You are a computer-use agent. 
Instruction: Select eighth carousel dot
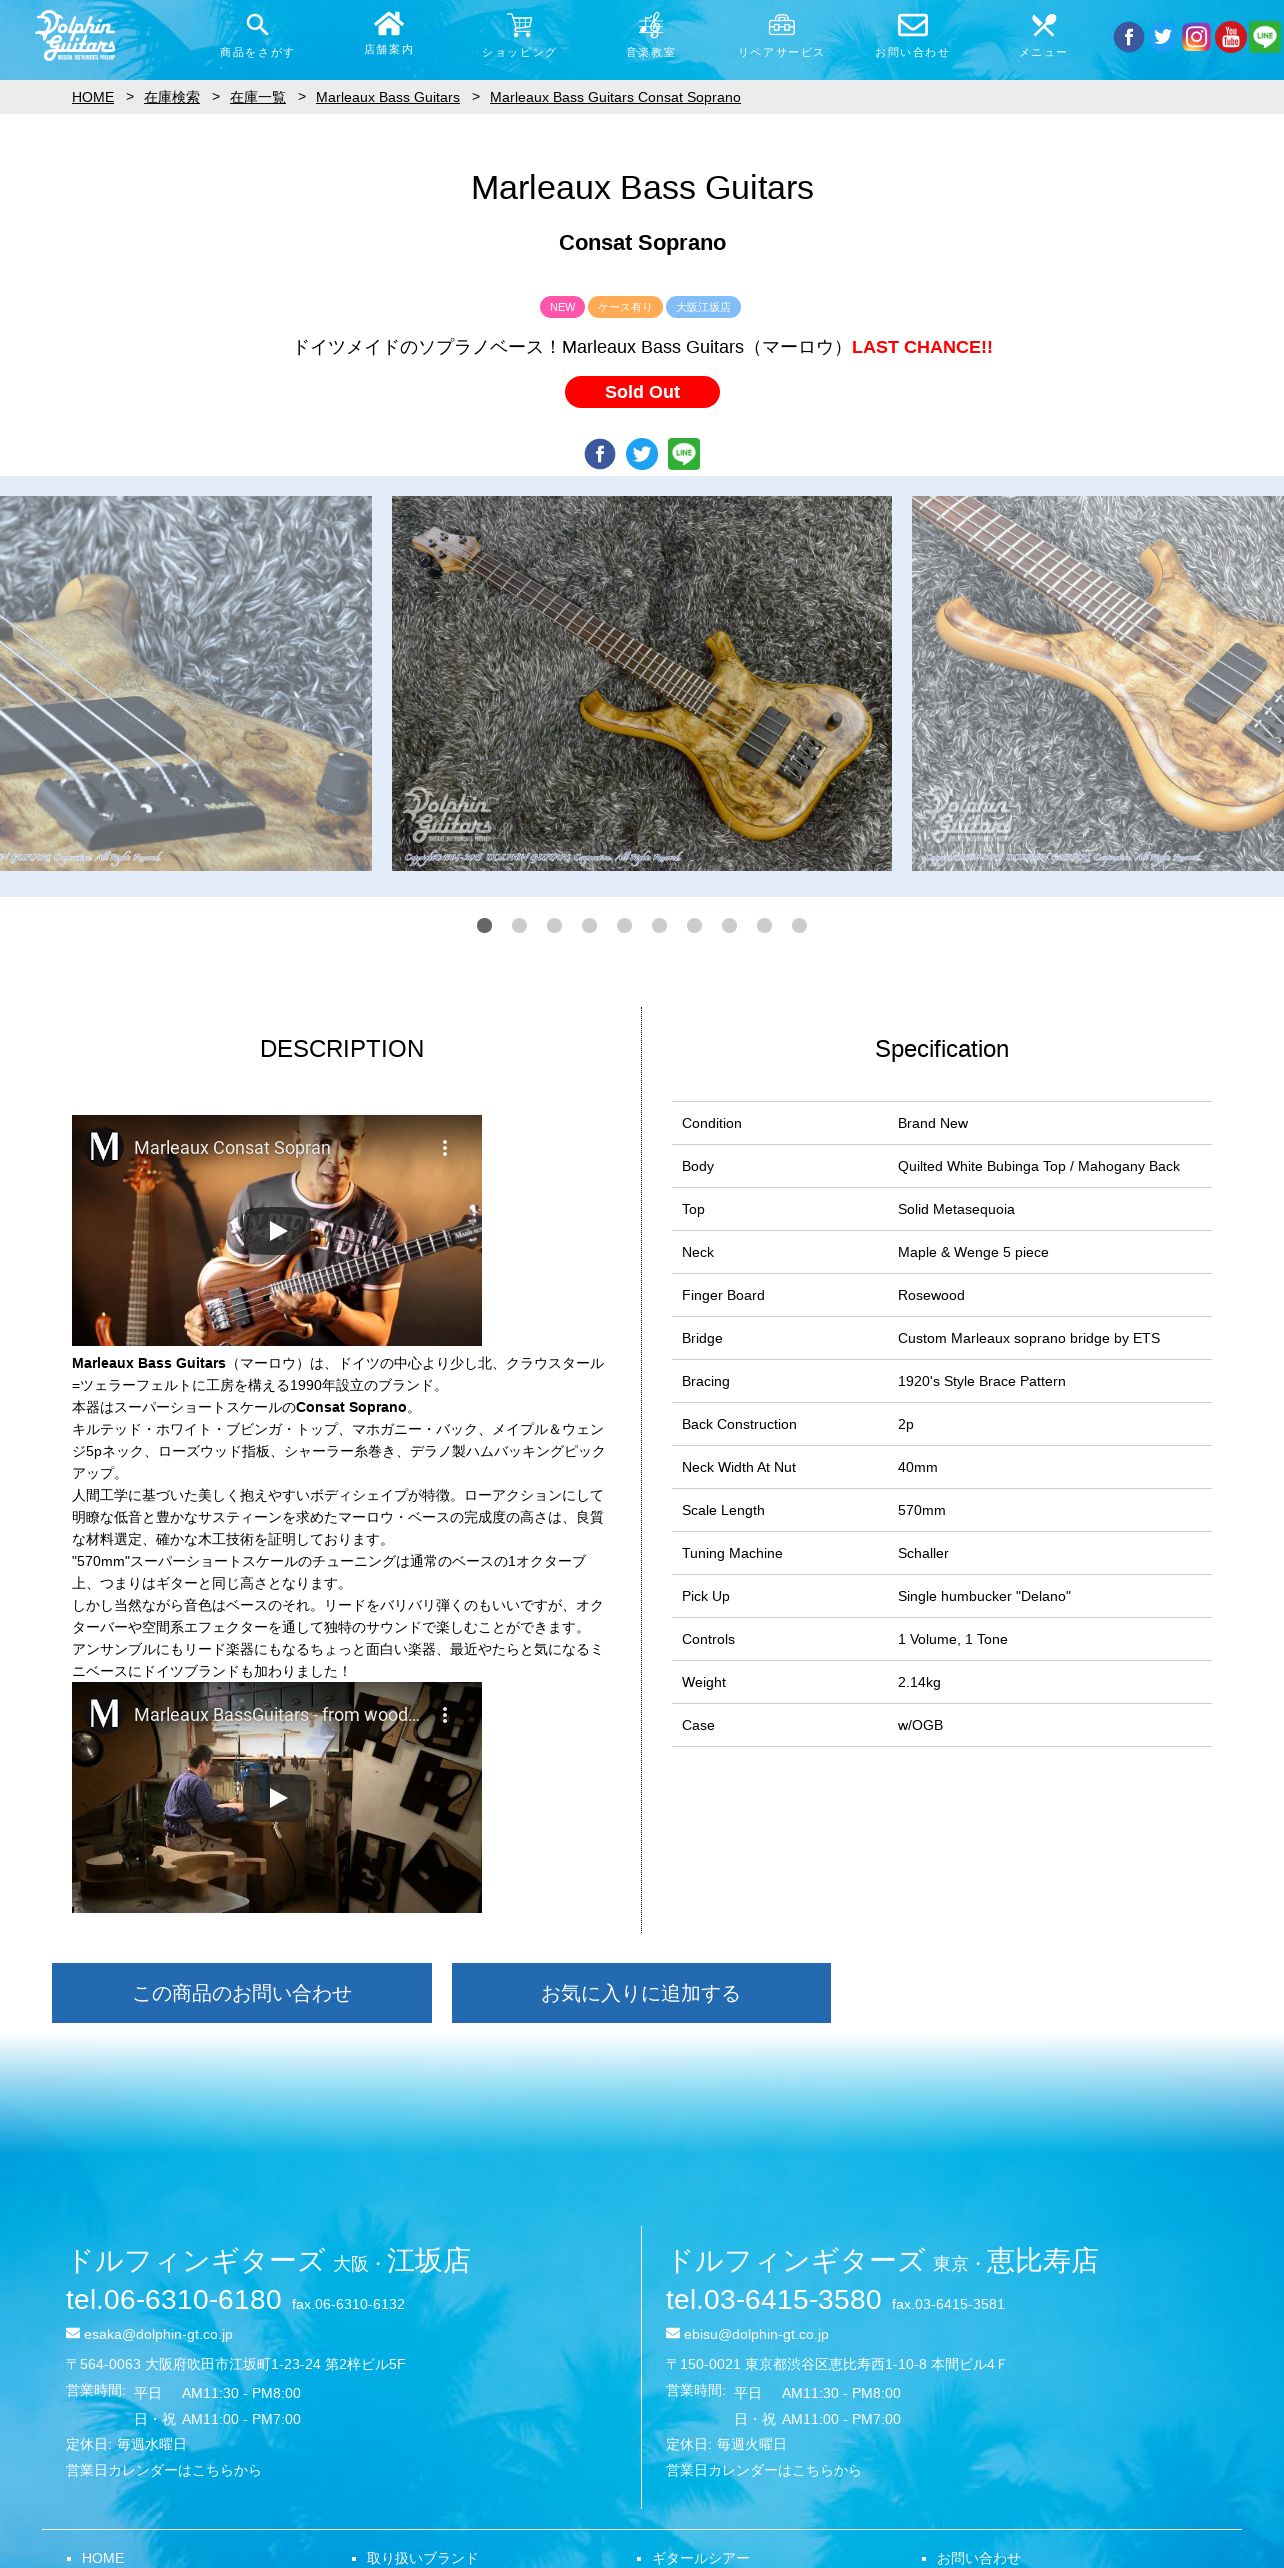pyautogui.click(x=729, y=925)
